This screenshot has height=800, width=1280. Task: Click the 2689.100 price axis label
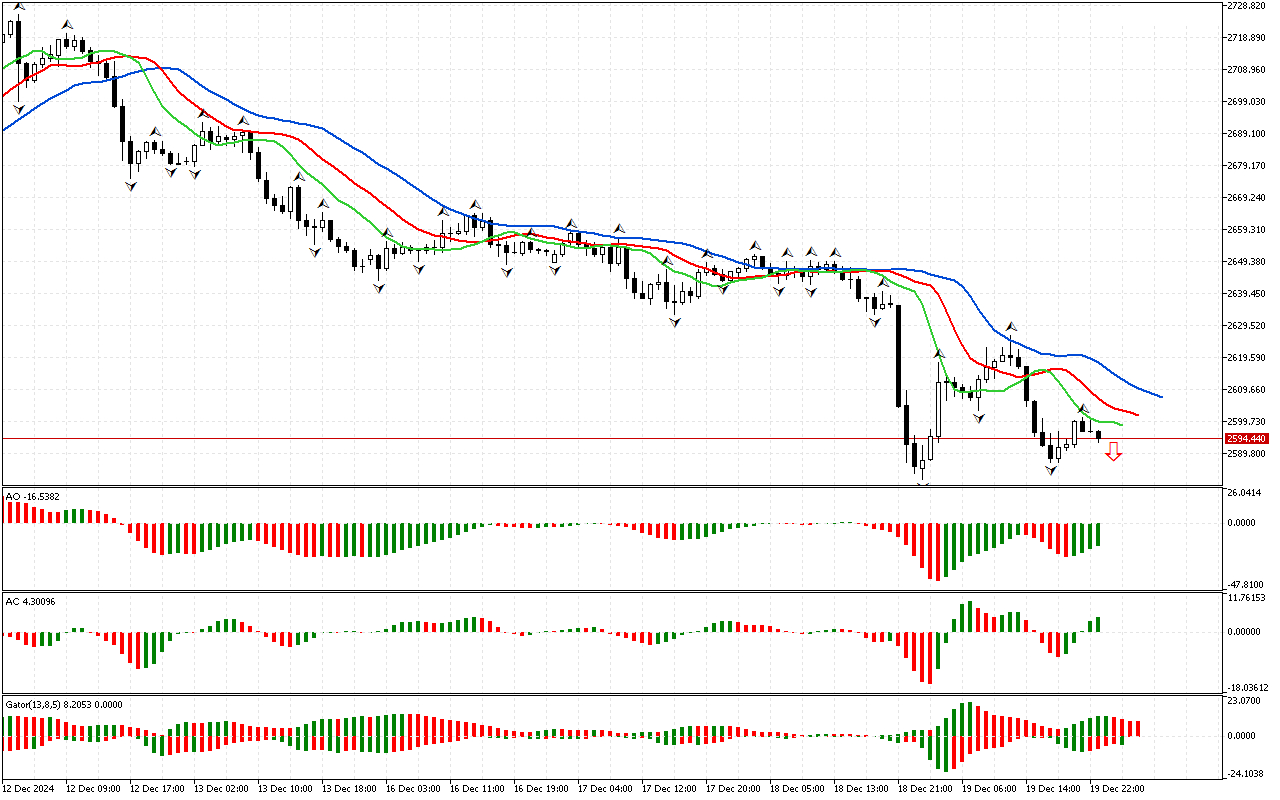(1248, 134)
